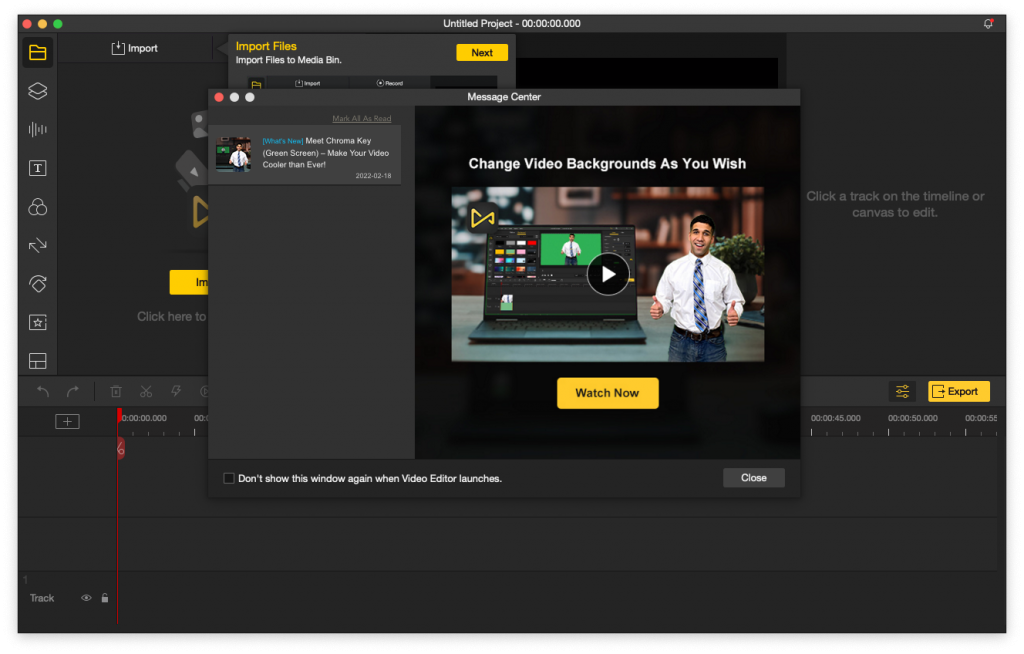Select the Chroma Key message thumbnail

(x=233, y=154)
